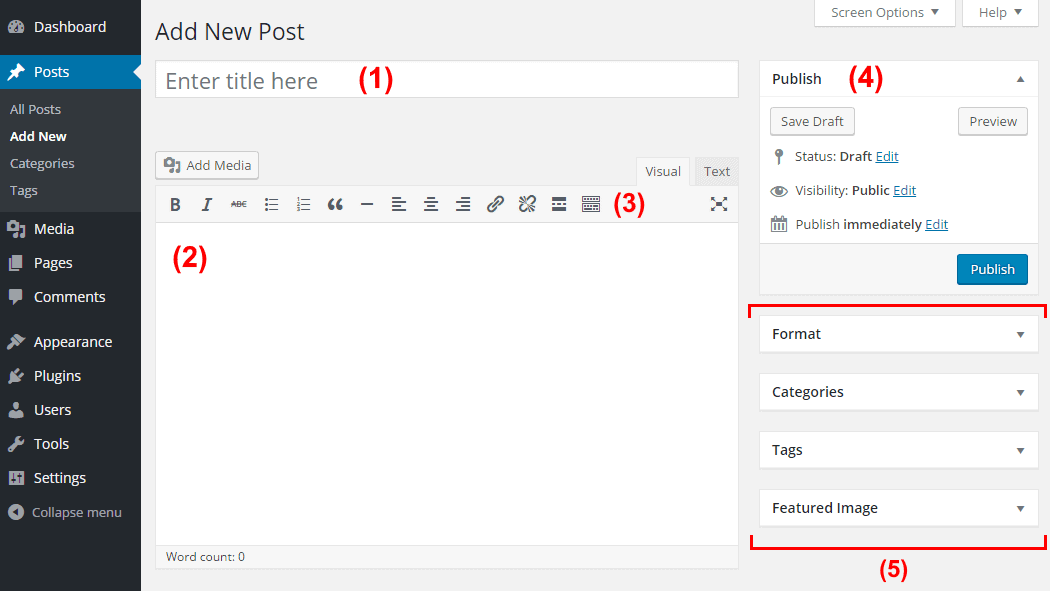Screen dimensions: 1050x591
Task: Open the Tools menu
Action: tap(70, 444)
